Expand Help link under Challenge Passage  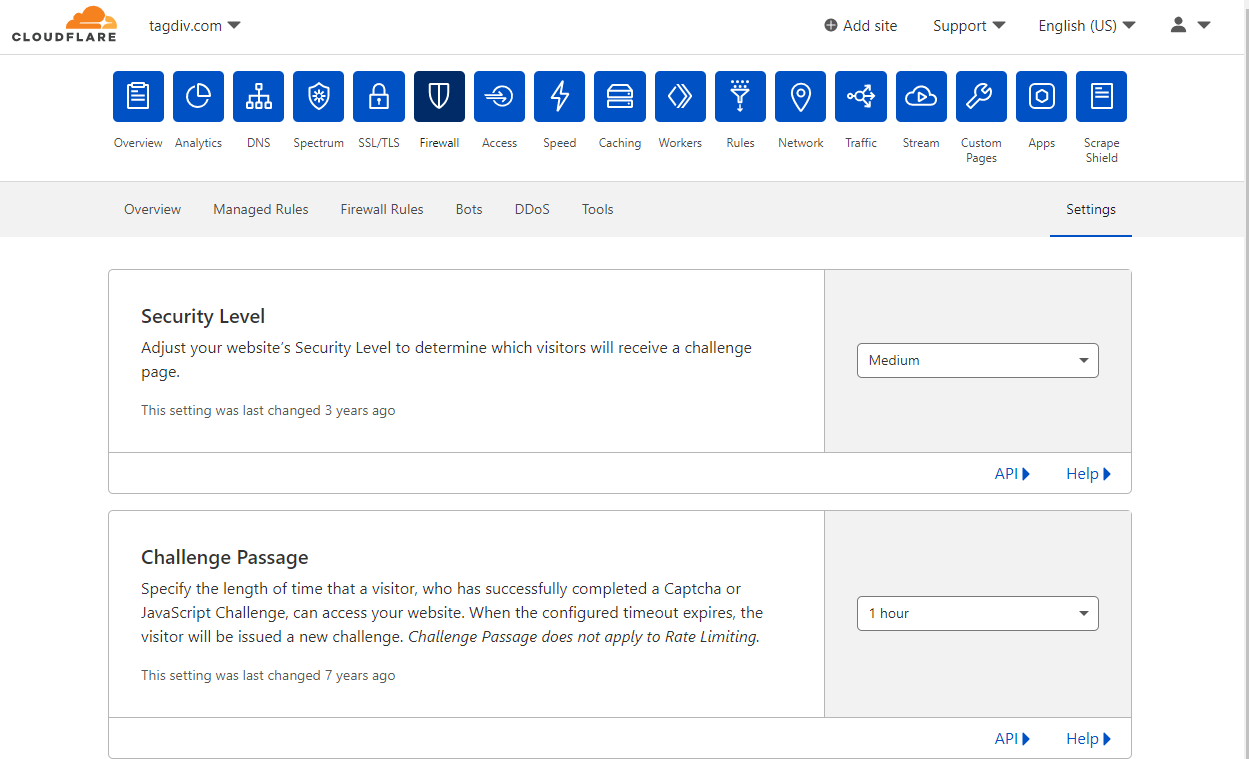click(x=1088, y=739)
